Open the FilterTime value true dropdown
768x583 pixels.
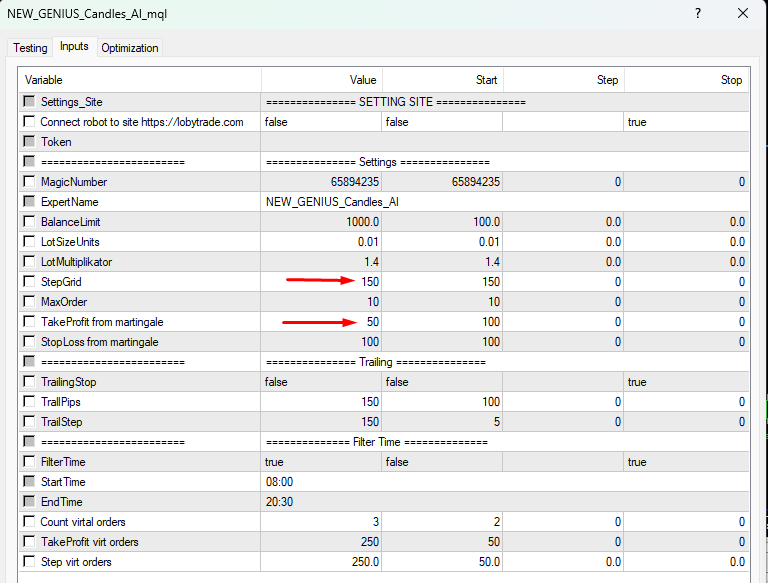coord(322,462)
